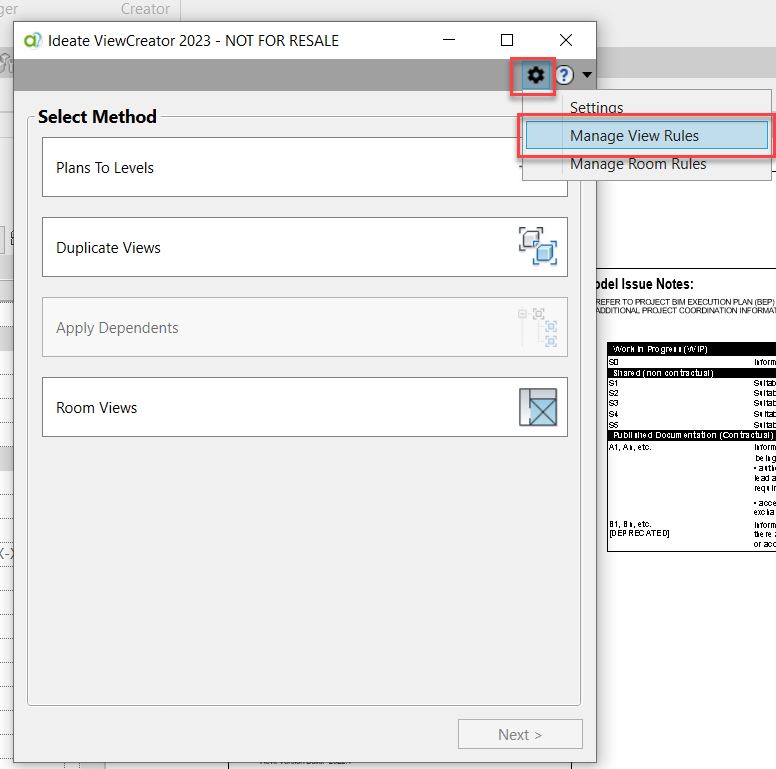
Task: Open the gear settings menu icon
Action: 535,75
